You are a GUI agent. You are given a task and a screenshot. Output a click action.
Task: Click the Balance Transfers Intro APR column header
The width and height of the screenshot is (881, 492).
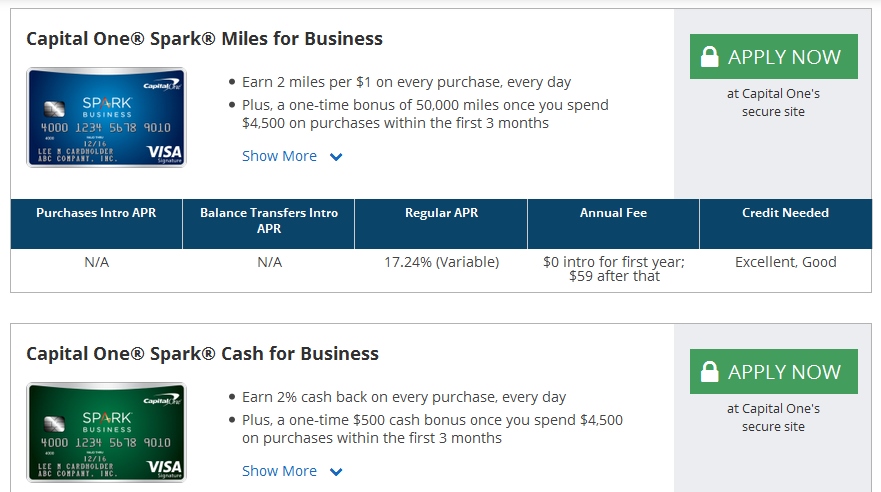pos(269,221)
